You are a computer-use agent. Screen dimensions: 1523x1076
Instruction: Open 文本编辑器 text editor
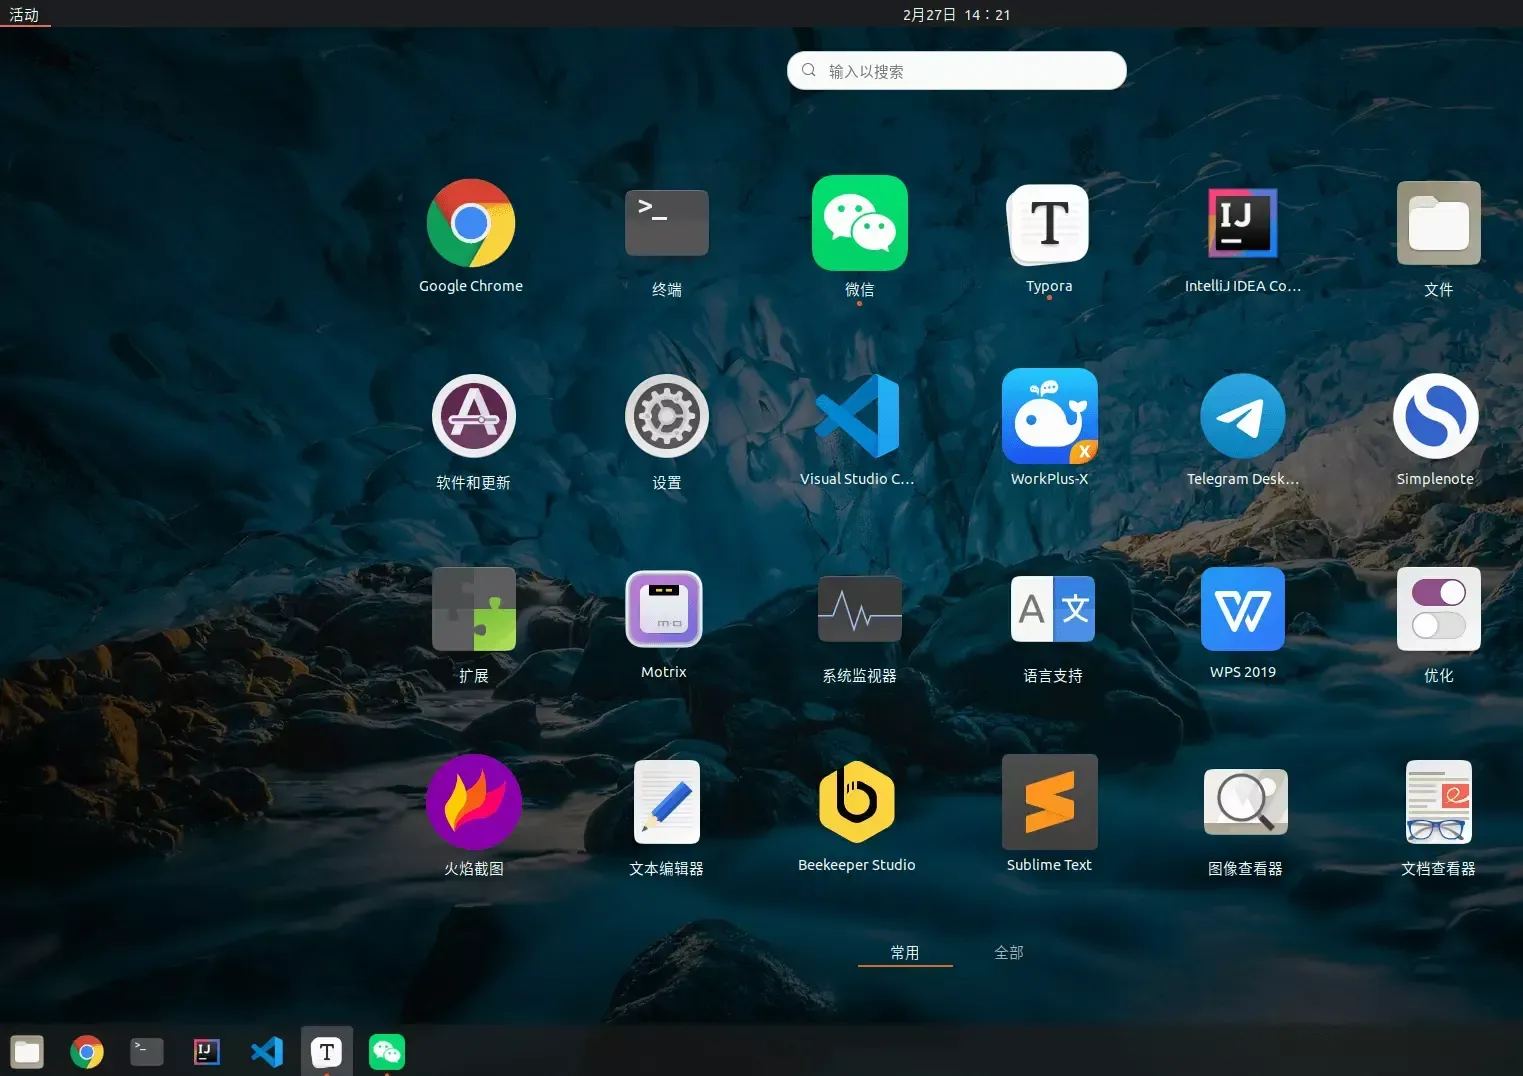pos(667,802)
